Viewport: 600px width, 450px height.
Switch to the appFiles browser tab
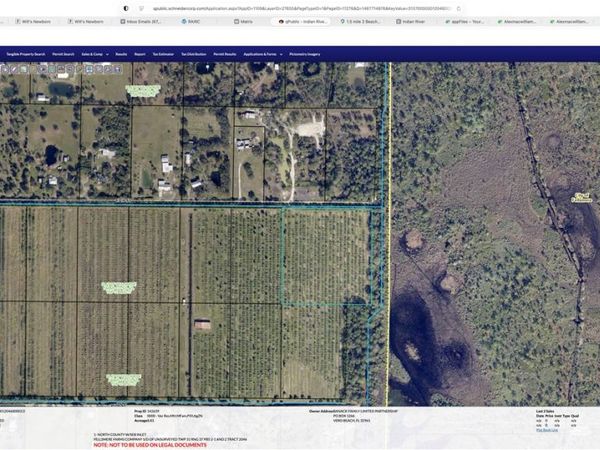click(464, 21)
